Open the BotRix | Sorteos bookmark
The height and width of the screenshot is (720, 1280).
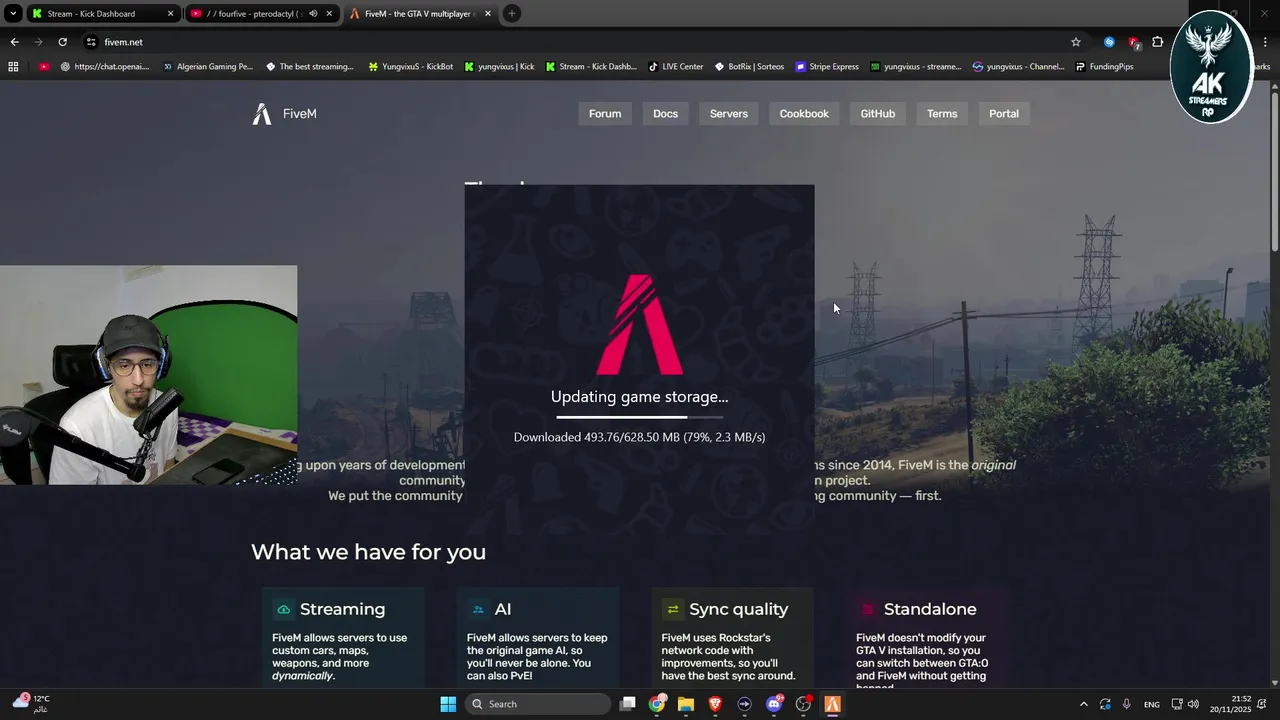click(749, 67)
